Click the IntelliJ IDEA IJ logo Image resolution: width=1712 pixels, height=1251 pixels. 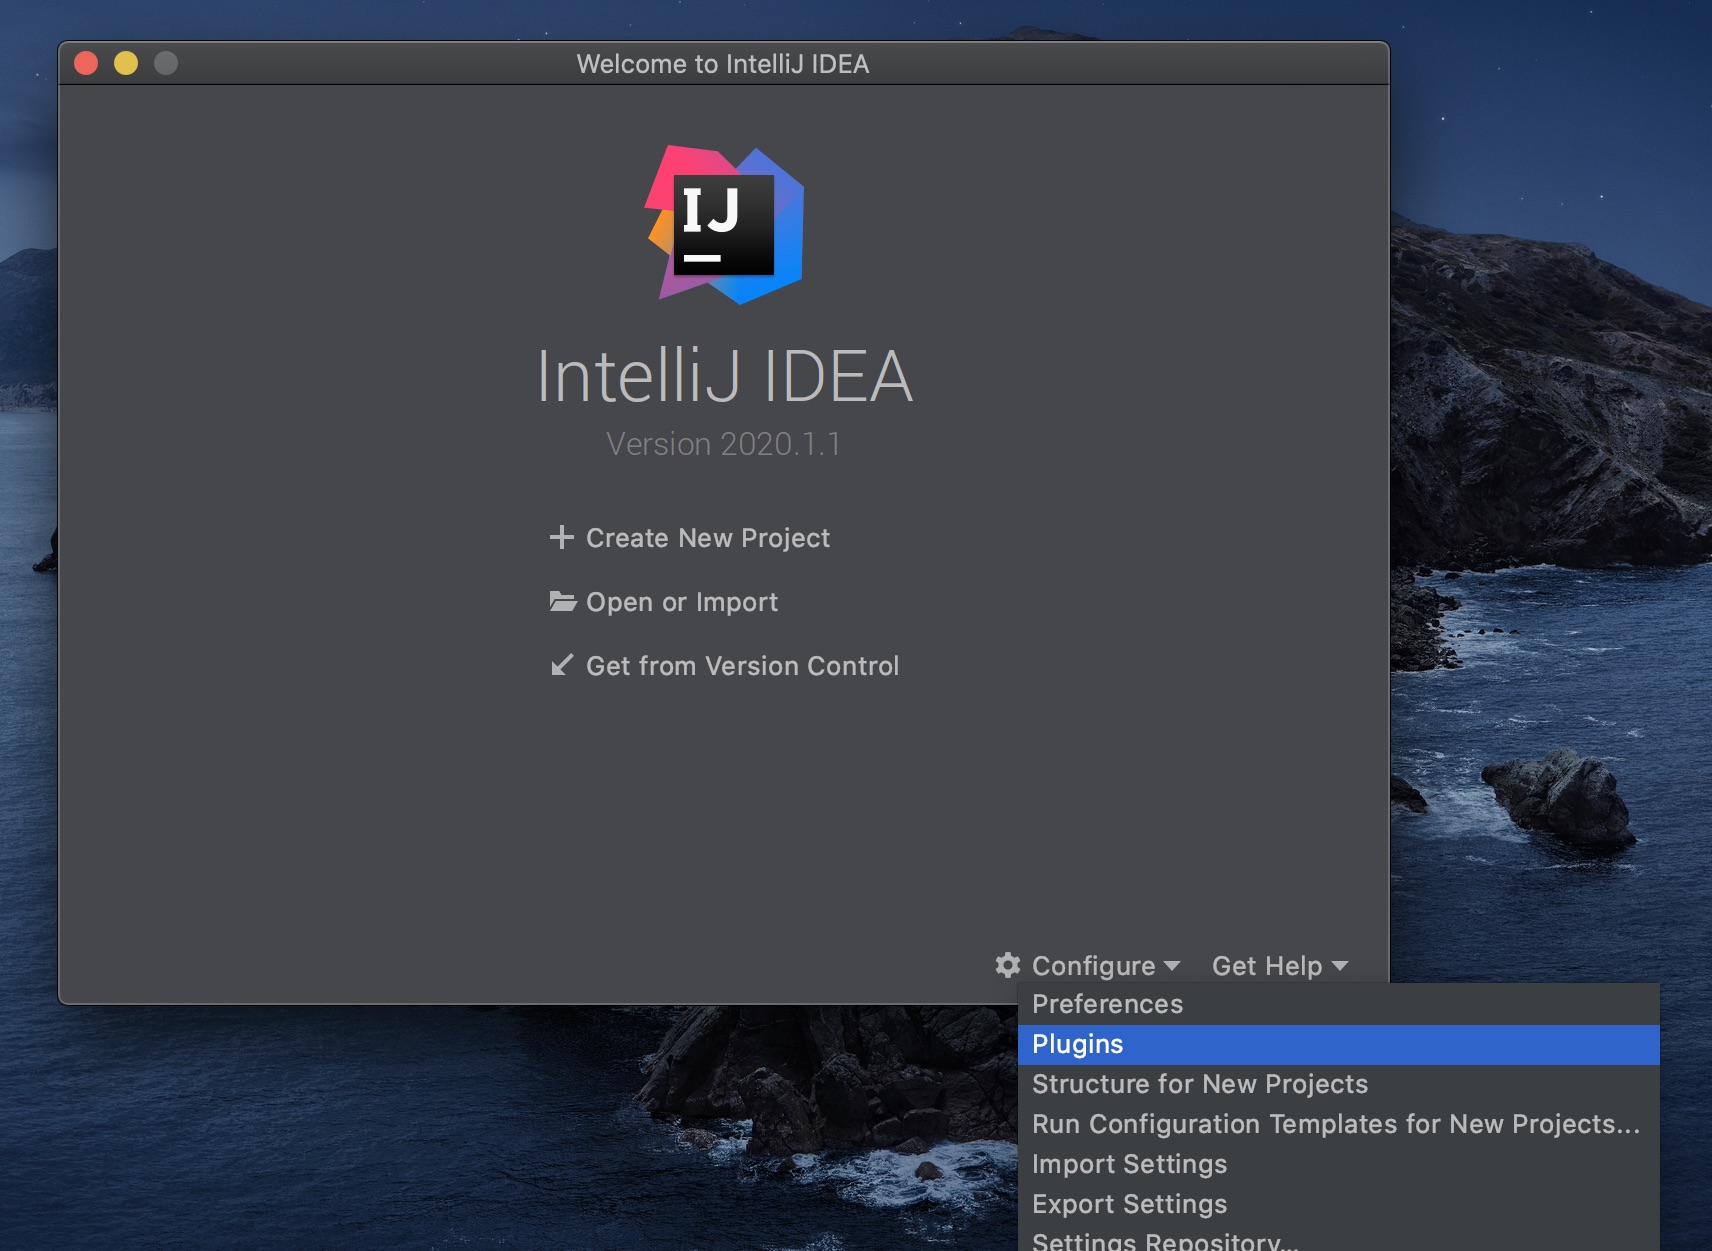[724, 225]
